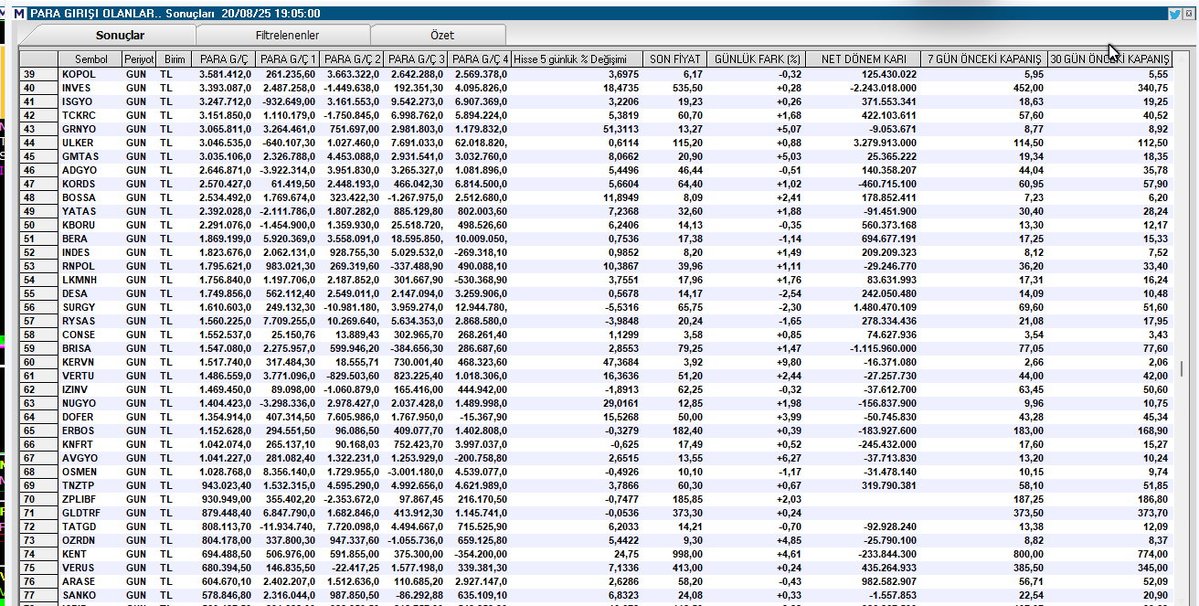Click the GRNYO symbol cell
This screenshot has width=1199, height=606.
90,129
